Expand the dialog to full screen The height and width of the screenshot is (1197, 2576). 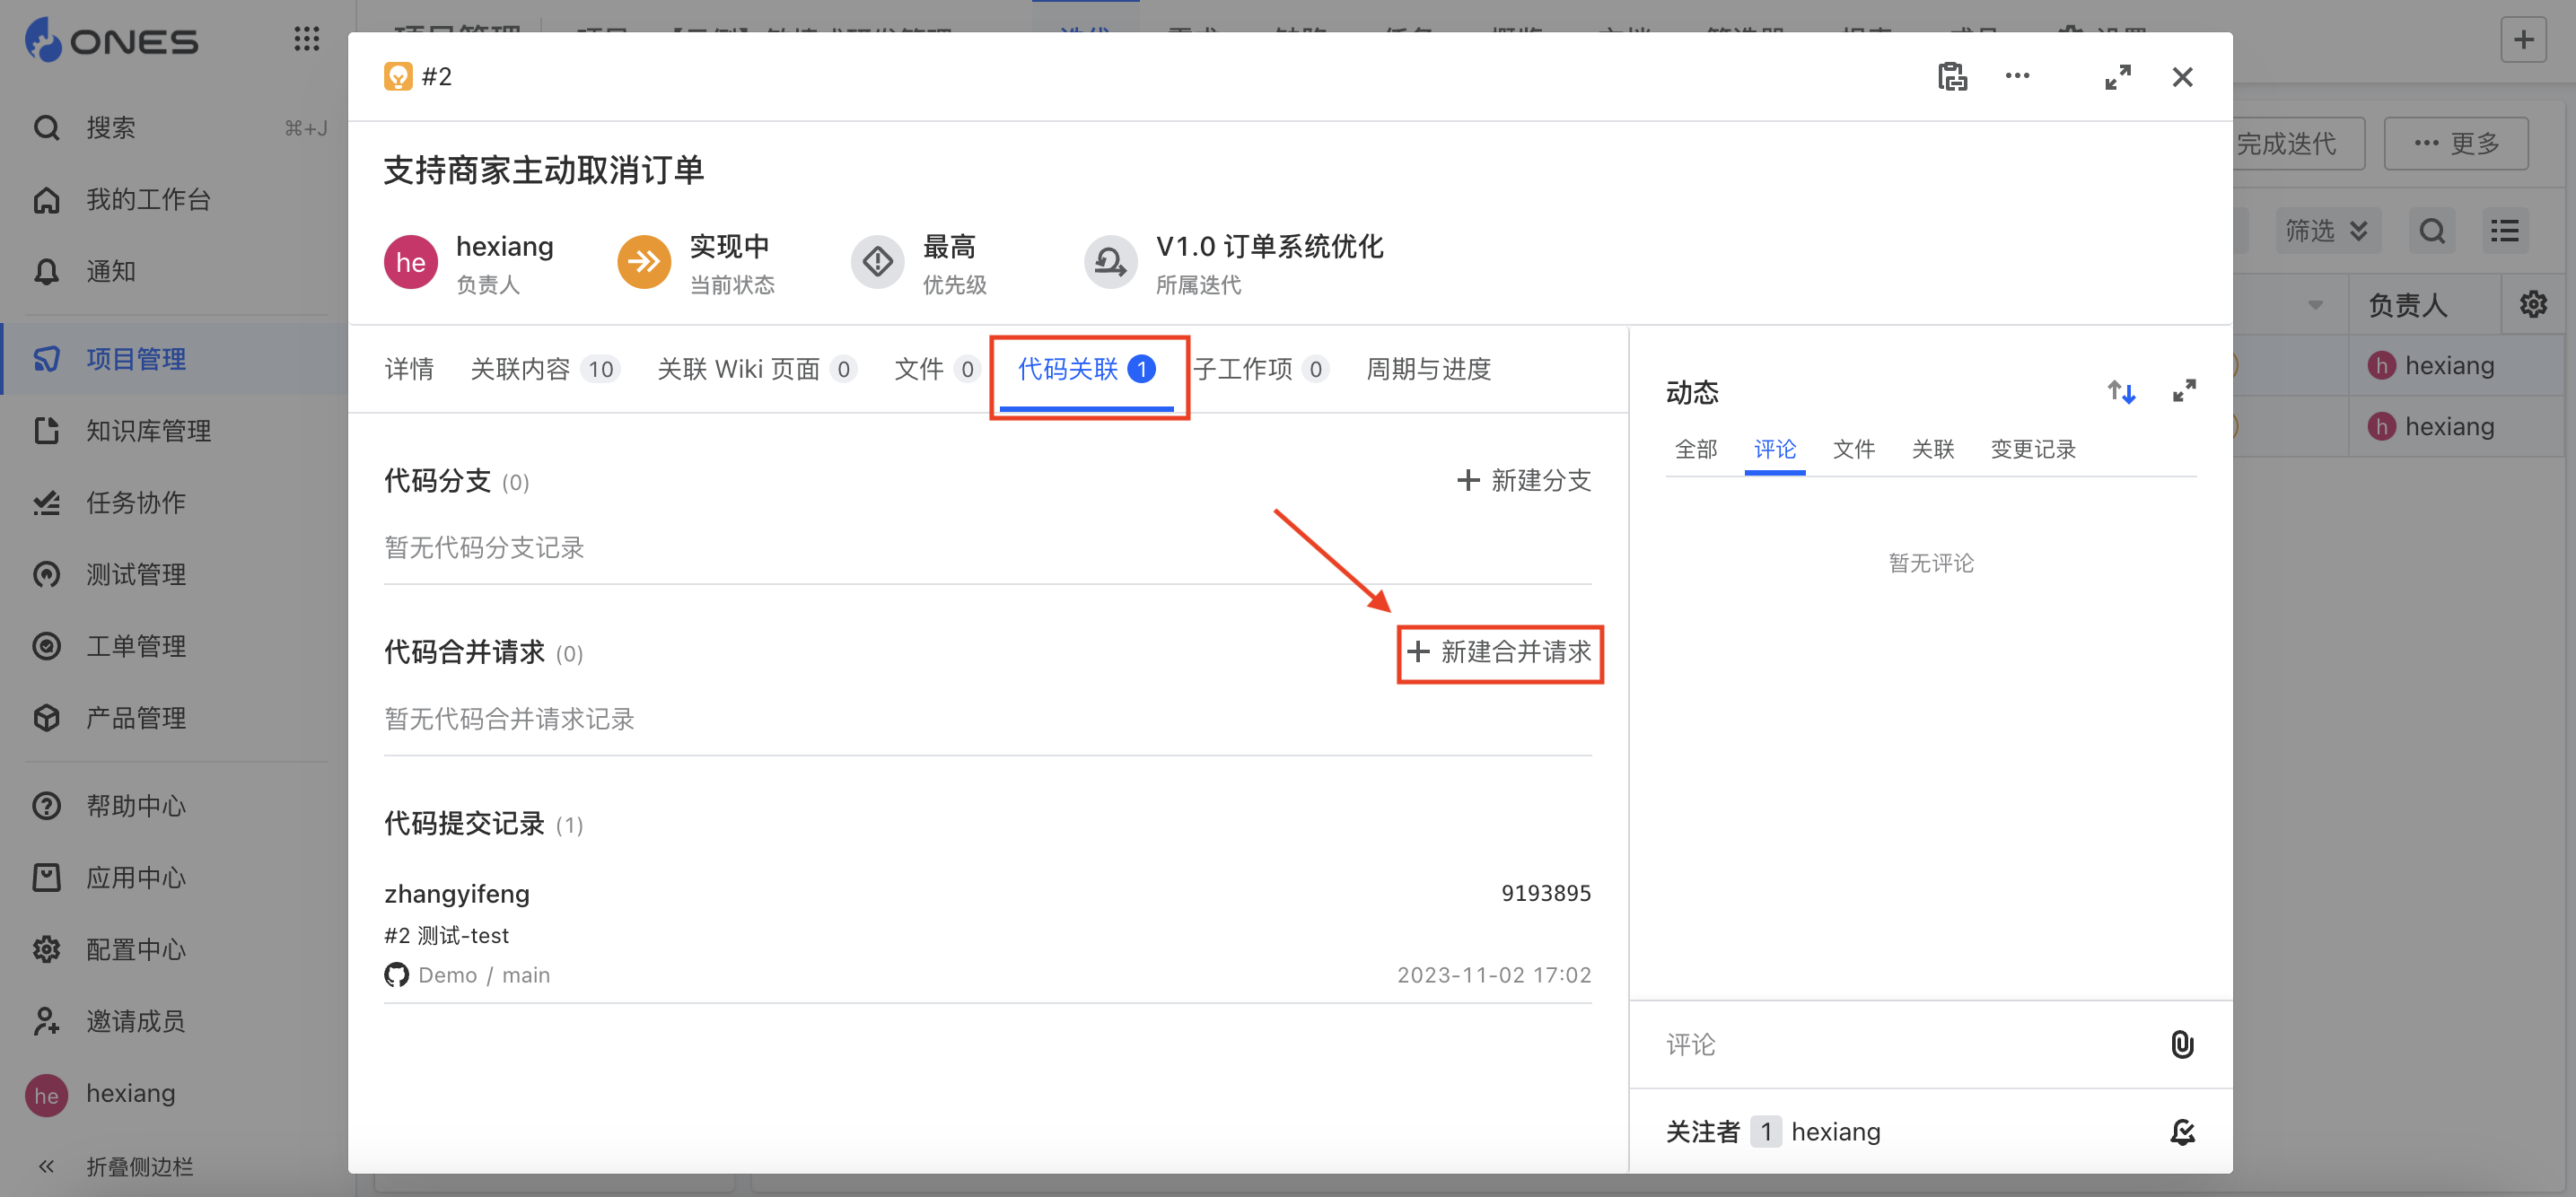2117,77
